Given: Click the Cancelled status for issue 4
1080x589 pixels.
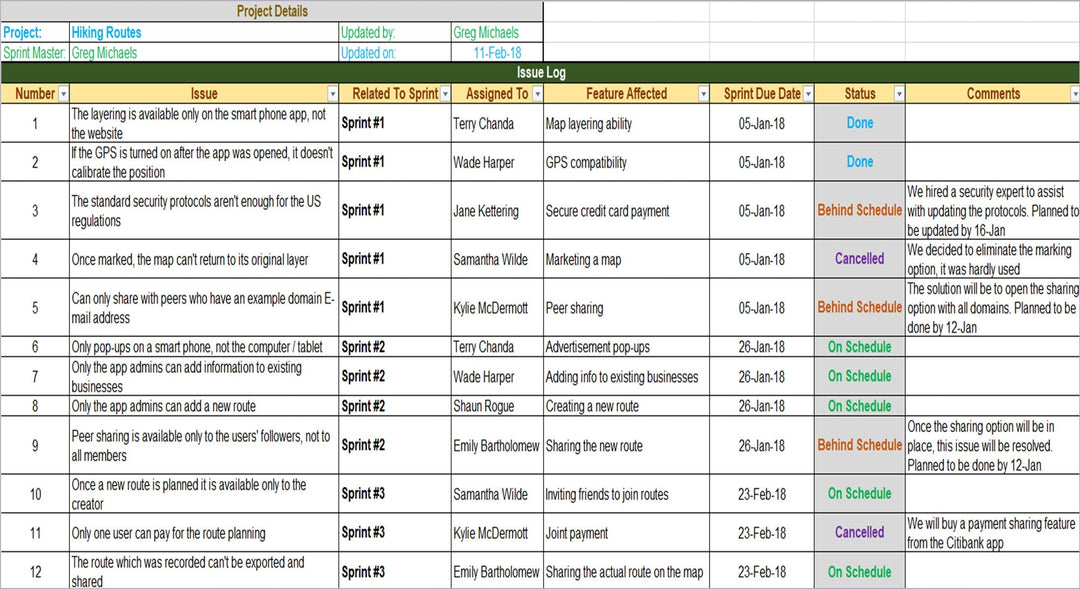Looking at the screenshot, I should [859, 259].
